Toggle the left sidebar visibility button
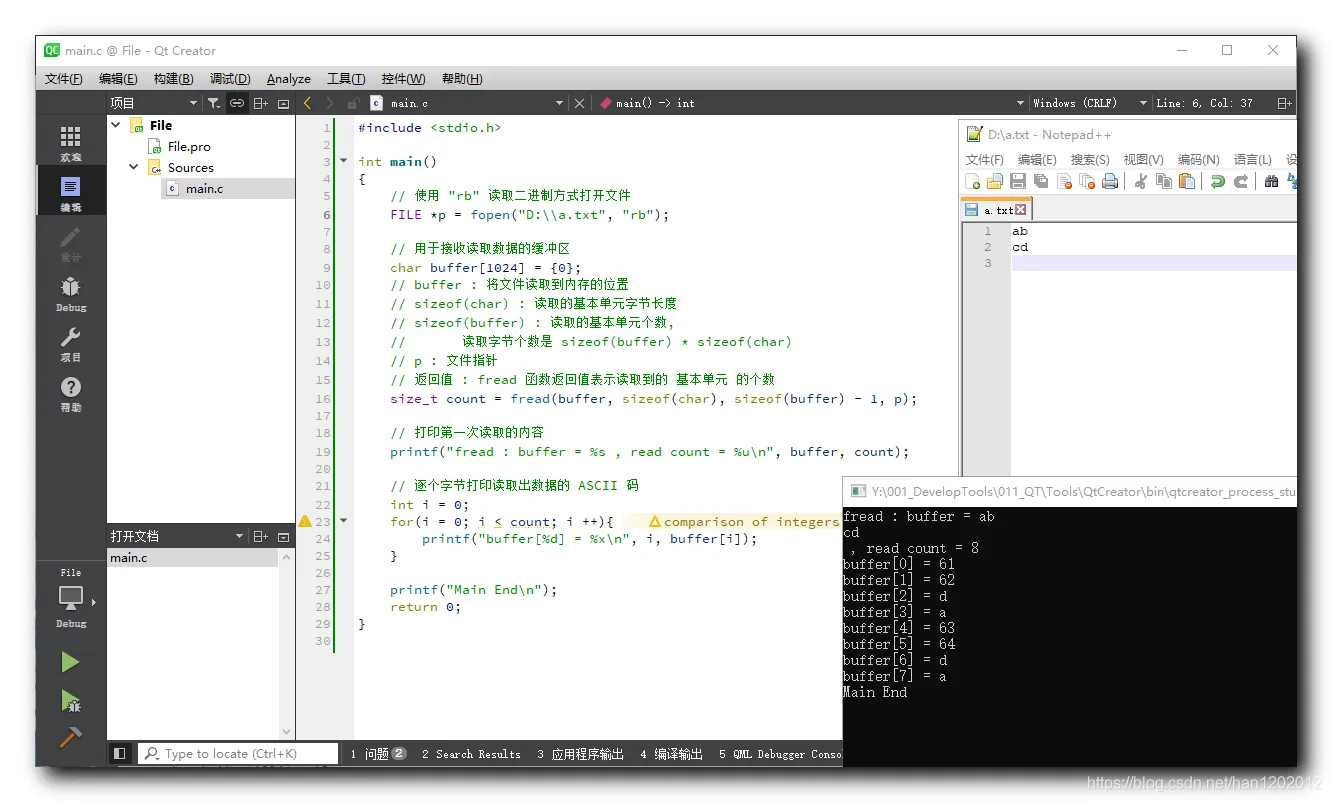Image resolution: width=1332 pixels, height=802 pixels. point(120,753)
